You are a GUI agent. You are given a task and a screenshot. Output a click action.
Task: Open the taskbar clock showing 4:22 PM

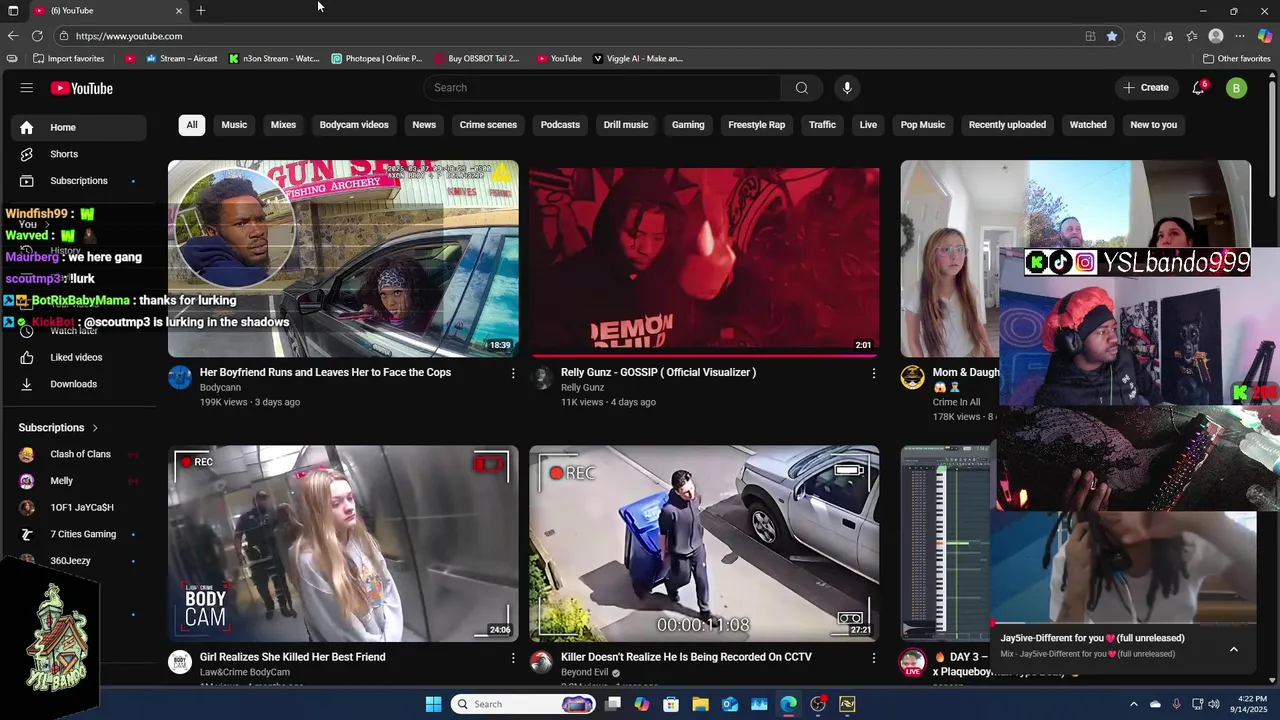(x=1251, y=704)
